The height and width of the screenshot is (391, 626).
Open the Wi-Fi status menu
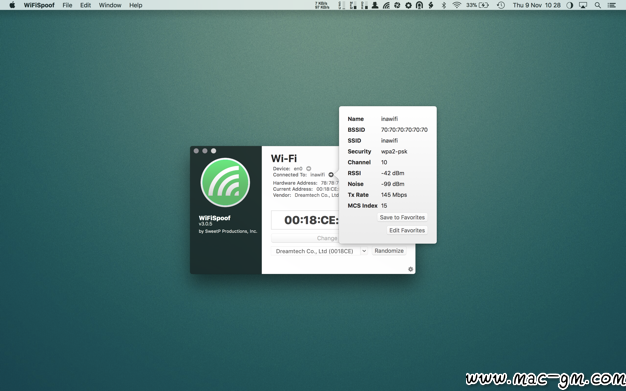pyautogui.click(x=457, y=5)
